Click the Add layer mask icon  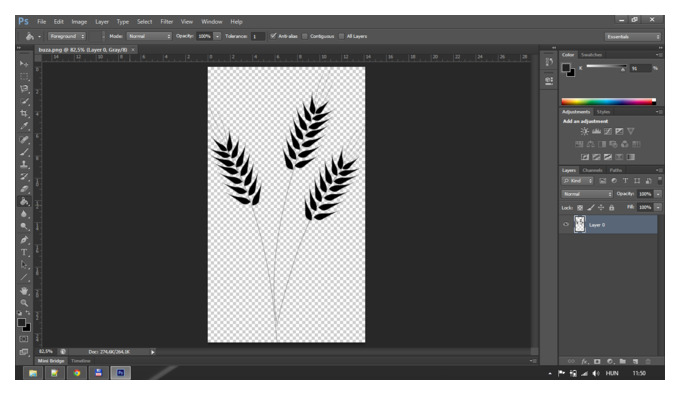point(597,361)
